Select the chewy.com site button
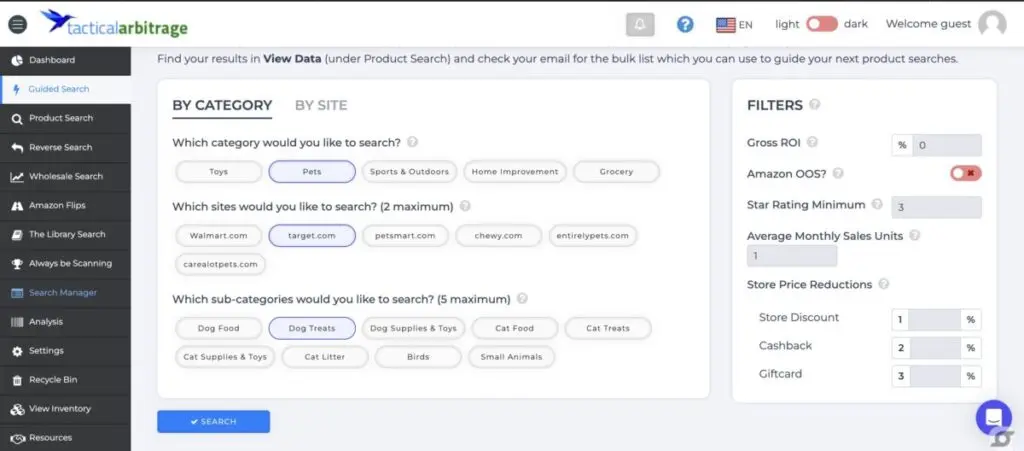1024x451 pixels. pyautogui.click(x=498, y=236)
